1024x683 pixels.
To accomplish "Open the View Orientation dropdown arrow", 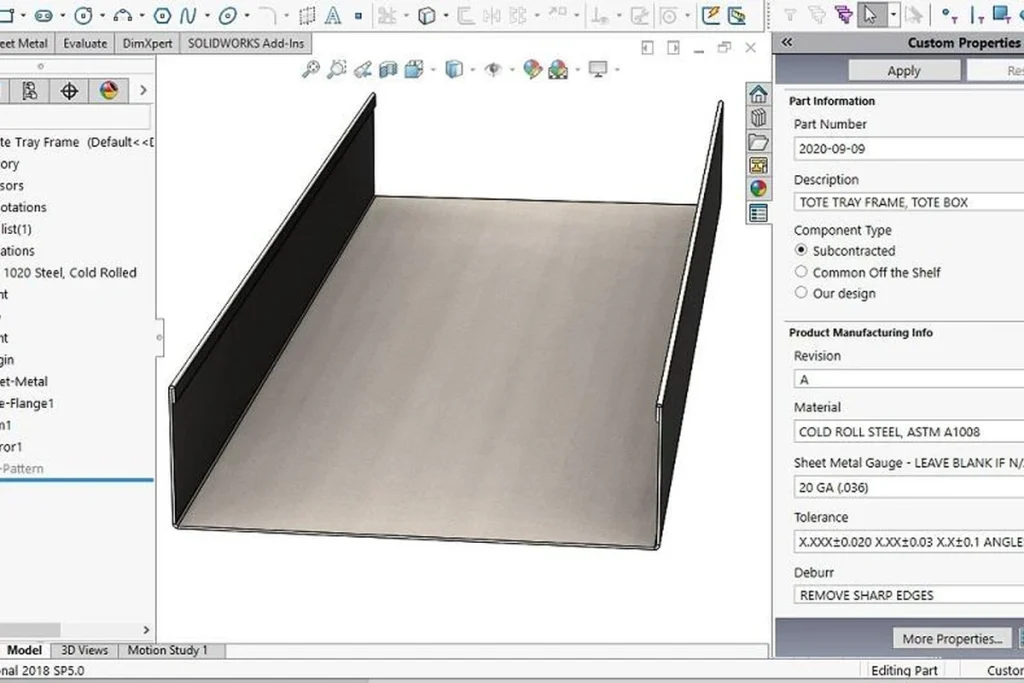I will click(x=433, y=70).
